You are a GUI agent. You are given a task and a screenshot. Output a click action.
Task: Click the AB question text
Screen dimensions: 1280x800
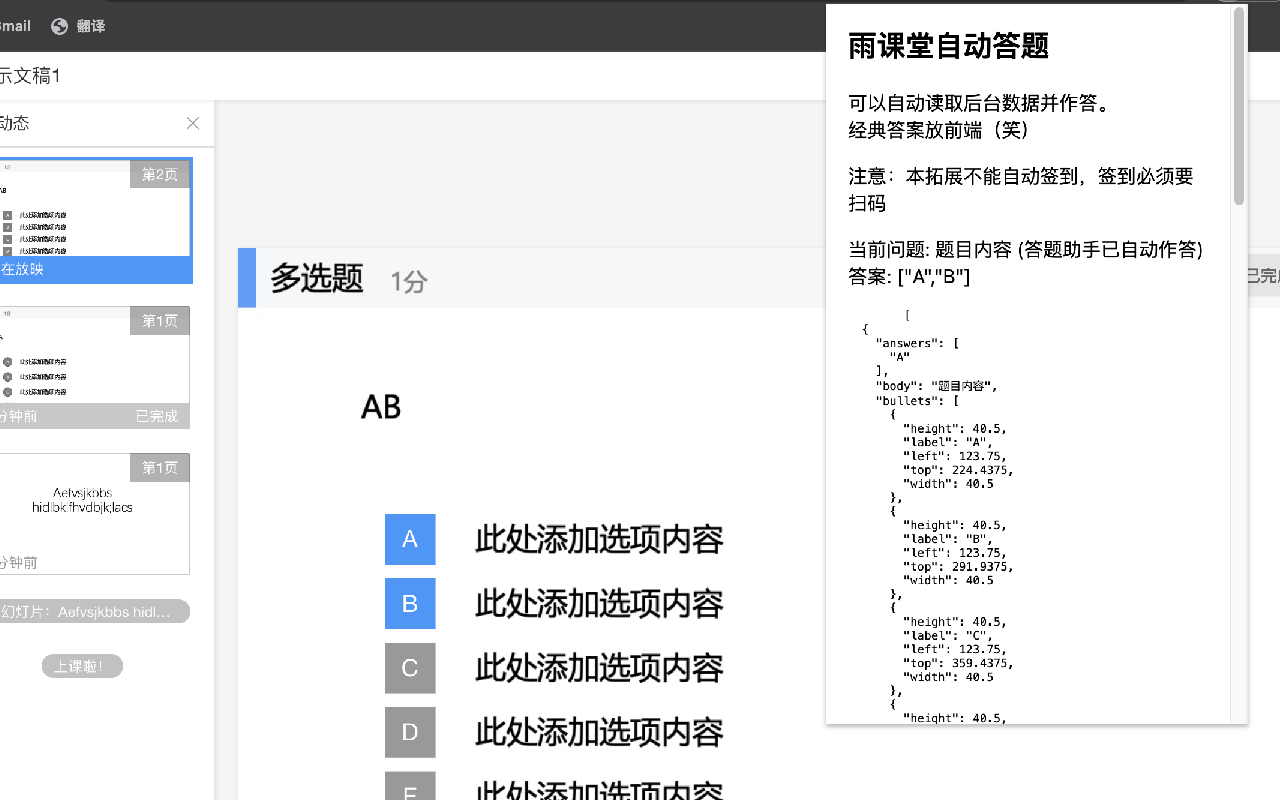pos(381,407)
